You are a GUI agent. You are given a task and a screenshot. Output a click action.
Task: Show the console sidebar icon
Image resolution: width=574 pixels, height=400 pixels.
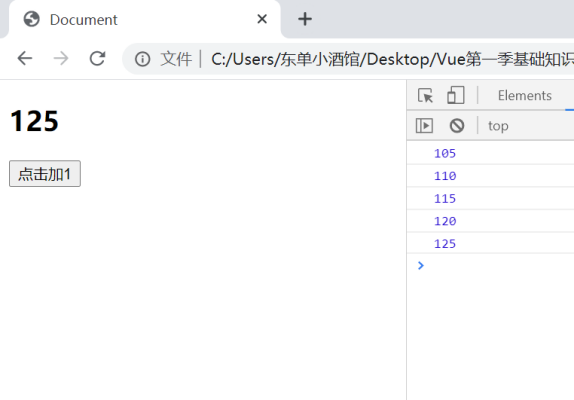coord(424,126)
